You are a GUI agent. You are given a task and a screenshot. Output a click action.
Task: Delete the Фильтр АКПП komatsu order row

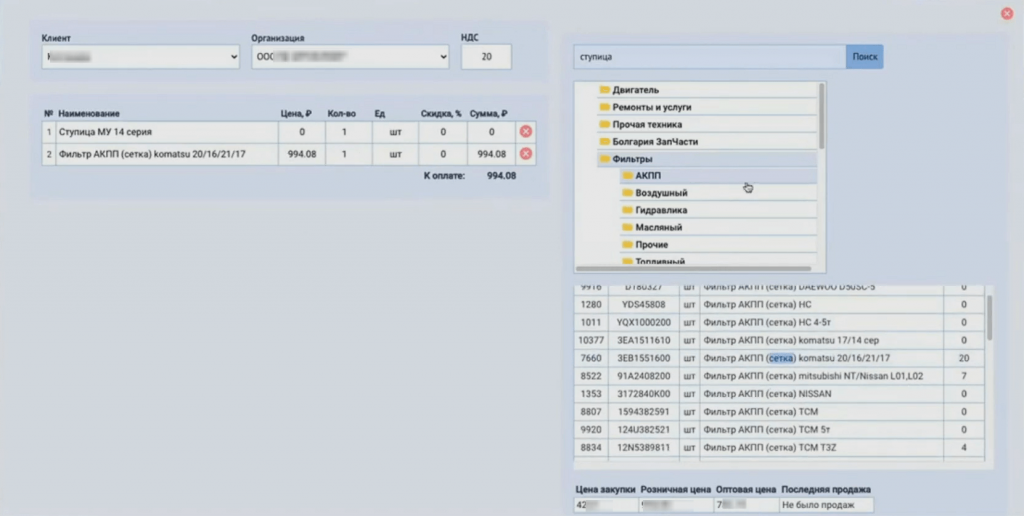pos(525,154)
